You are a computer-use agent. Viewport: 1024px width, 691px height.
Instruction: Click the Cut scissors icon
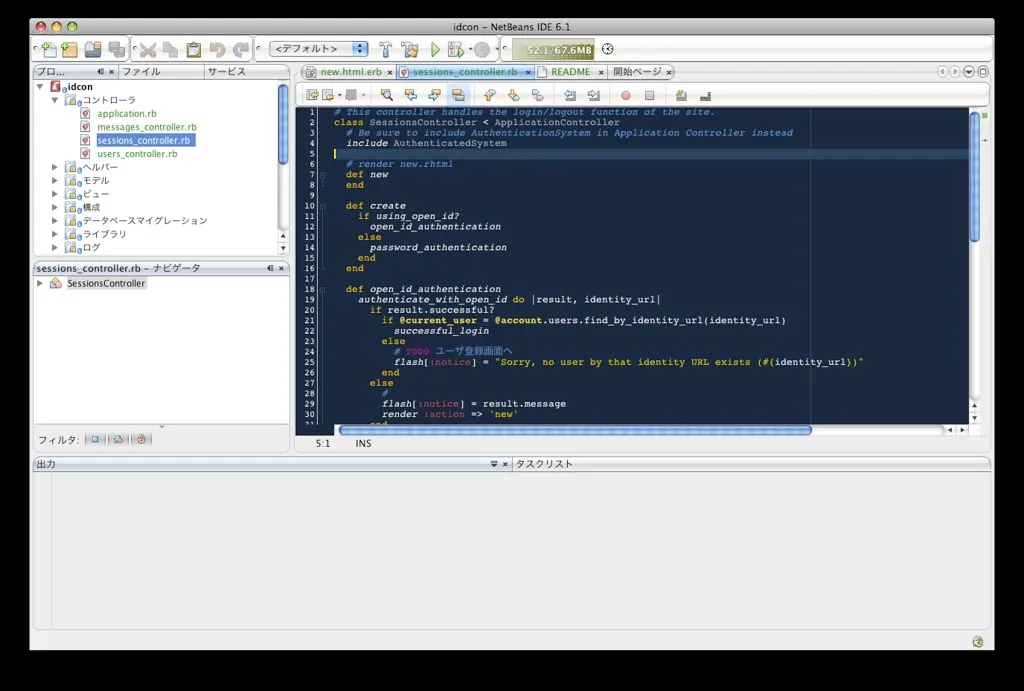148,50
